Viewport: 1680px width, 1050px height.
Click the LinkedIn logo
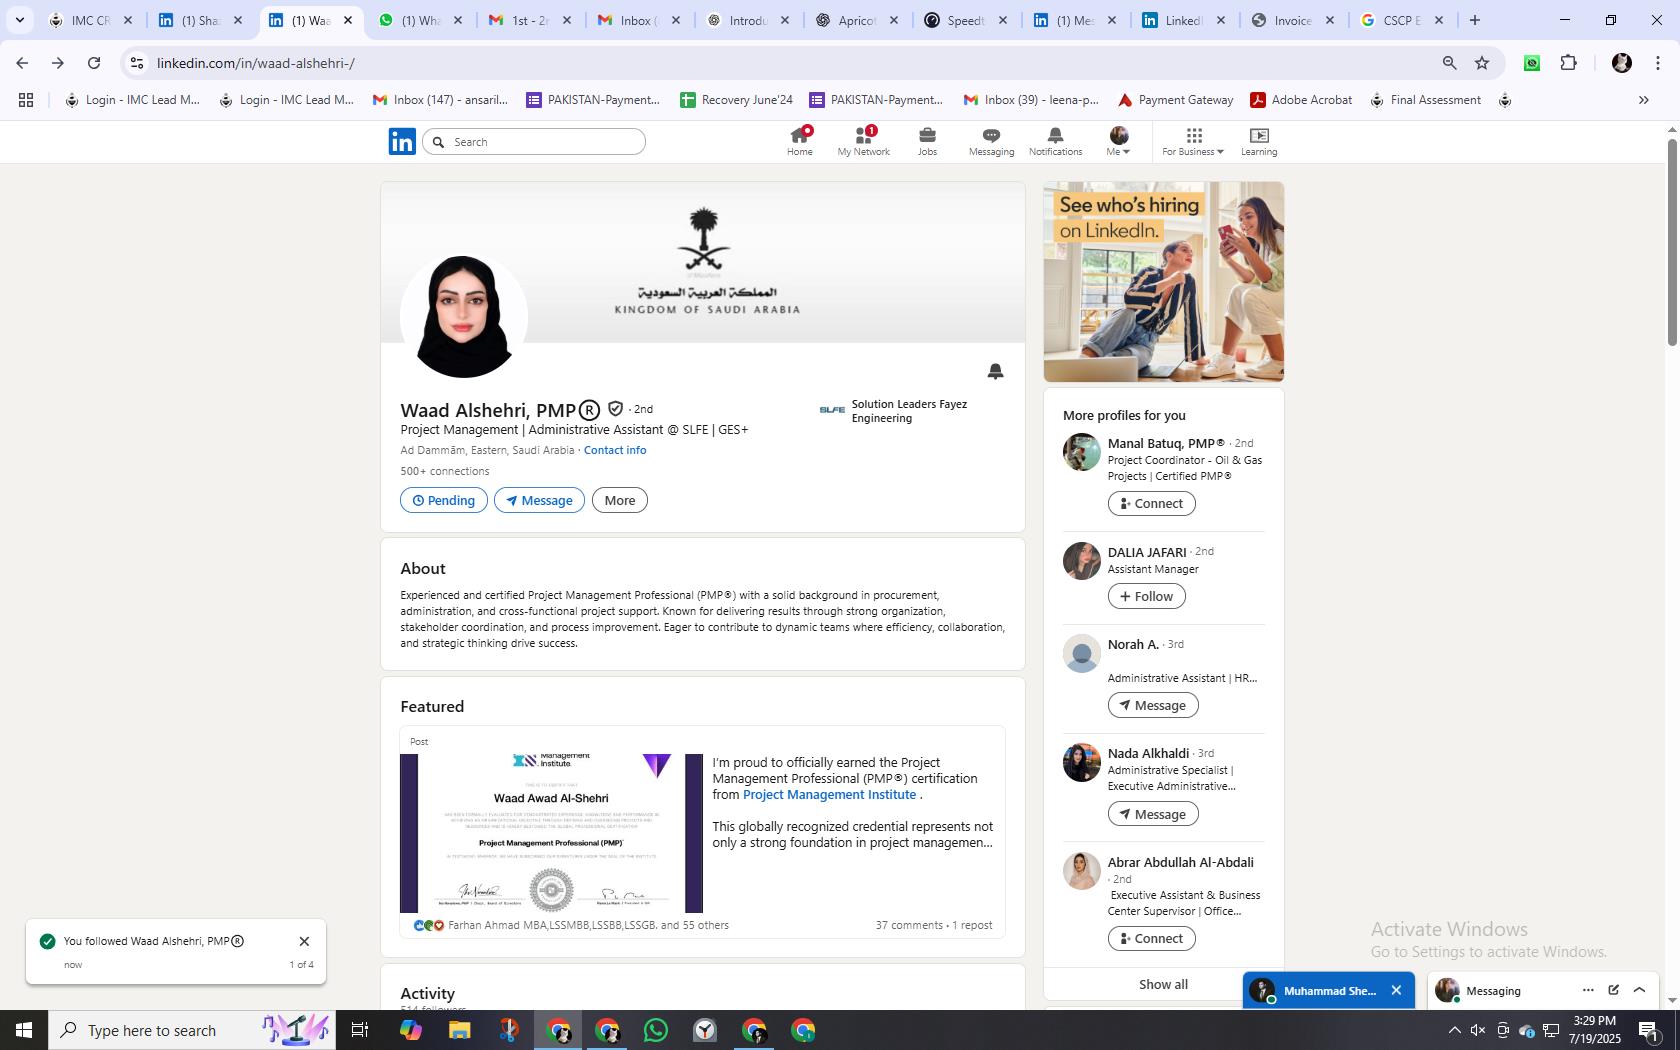402,141
